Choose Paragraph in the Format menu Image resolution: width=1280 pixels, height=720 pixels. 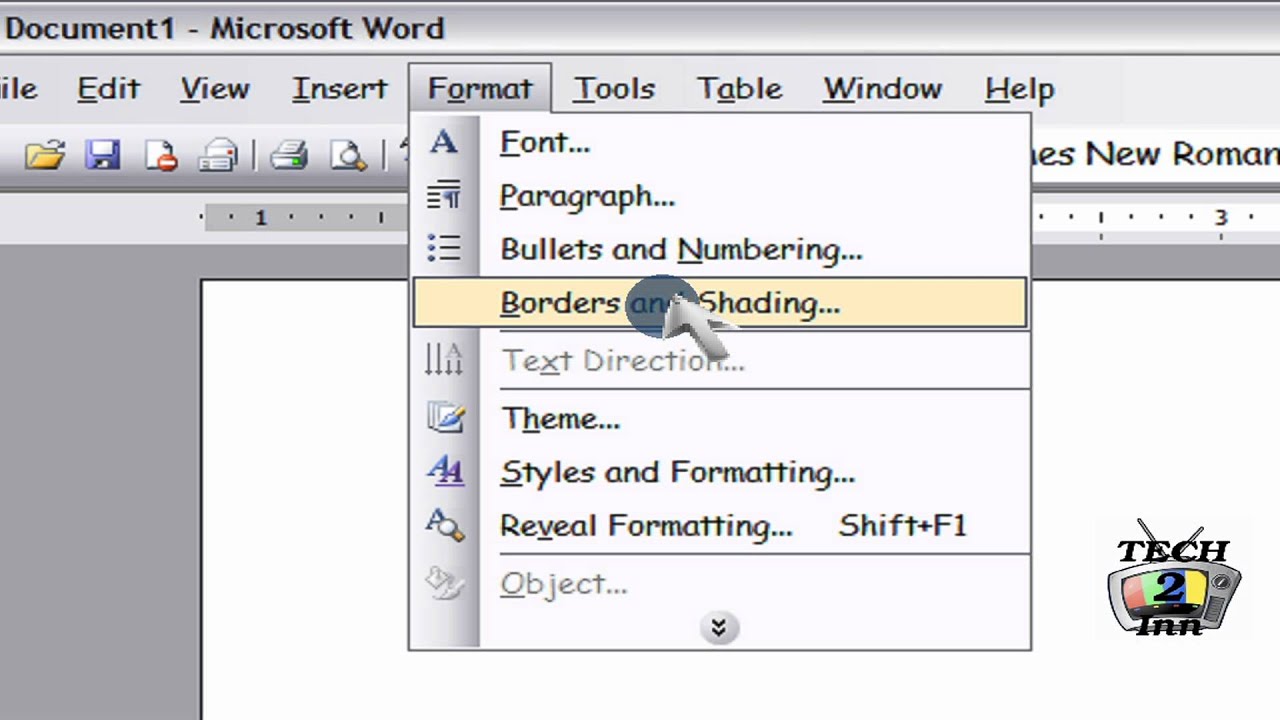[x=587, y=196]
